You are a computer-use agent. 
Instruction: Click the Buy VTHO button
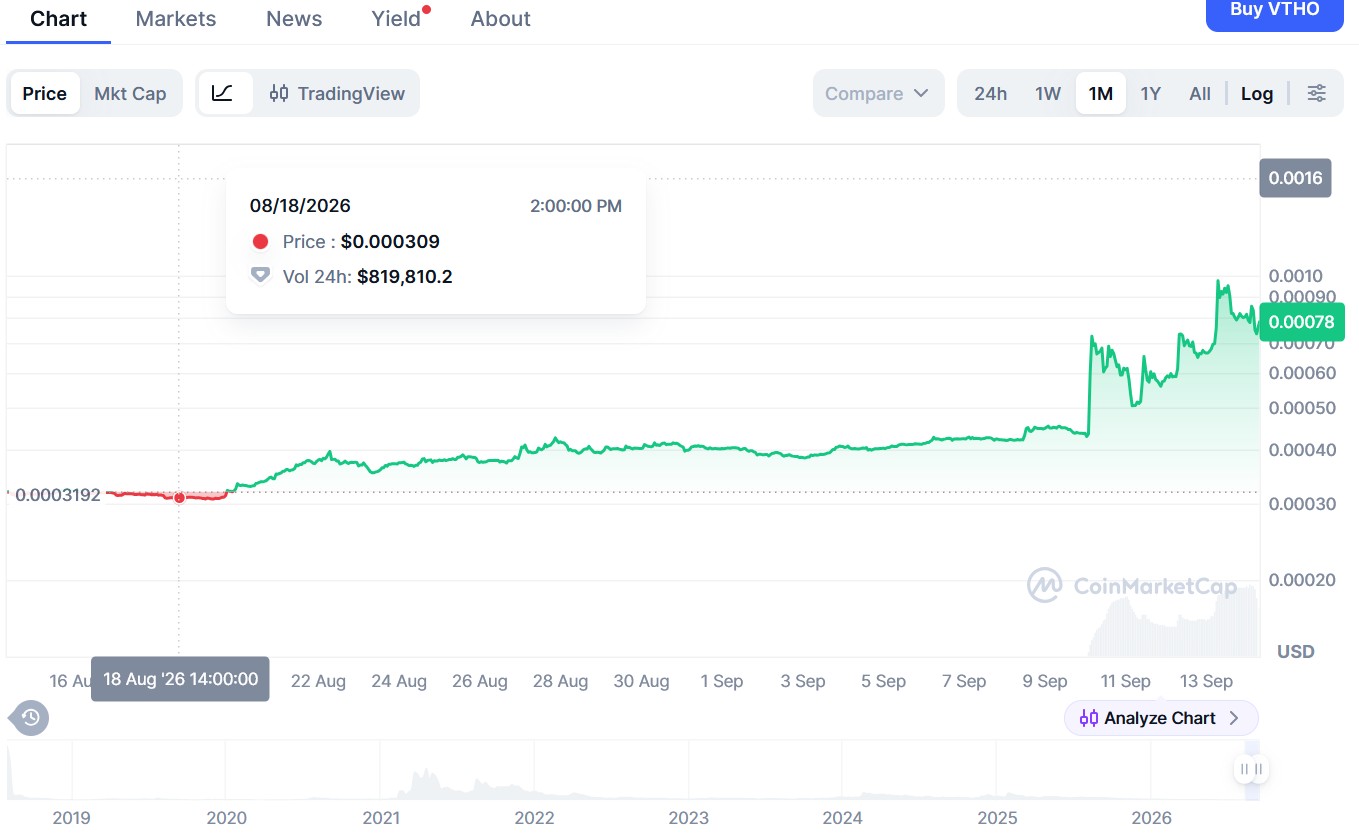tap(1274, 12)
